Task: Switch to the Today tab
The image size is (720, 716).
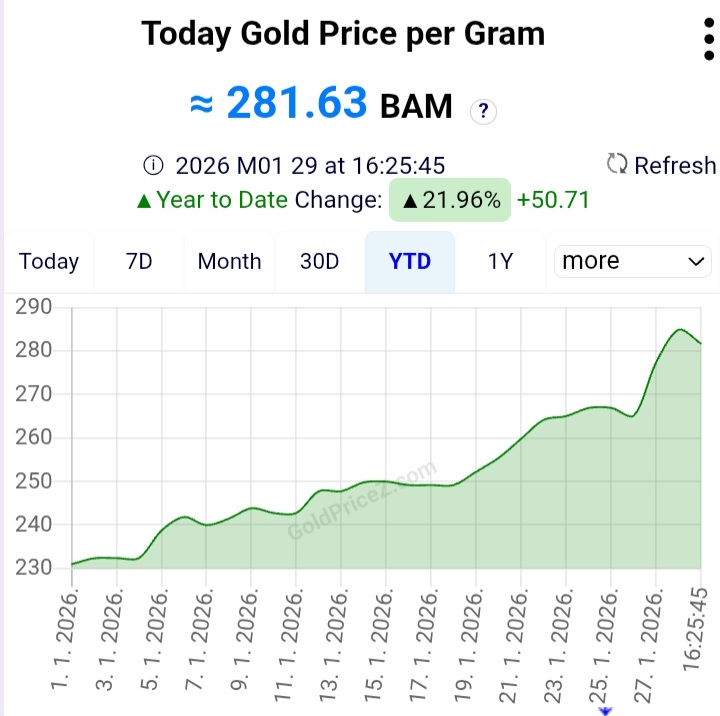Action: point(49,261)
